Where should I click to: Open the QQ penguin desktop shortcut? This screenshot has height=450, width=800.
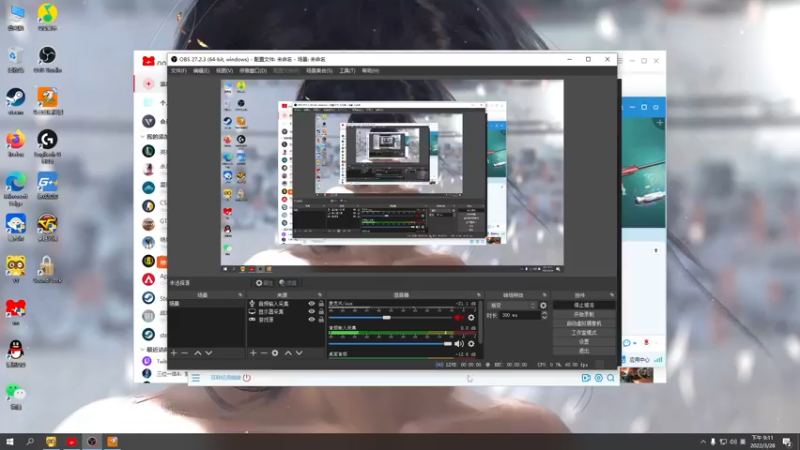16,353
